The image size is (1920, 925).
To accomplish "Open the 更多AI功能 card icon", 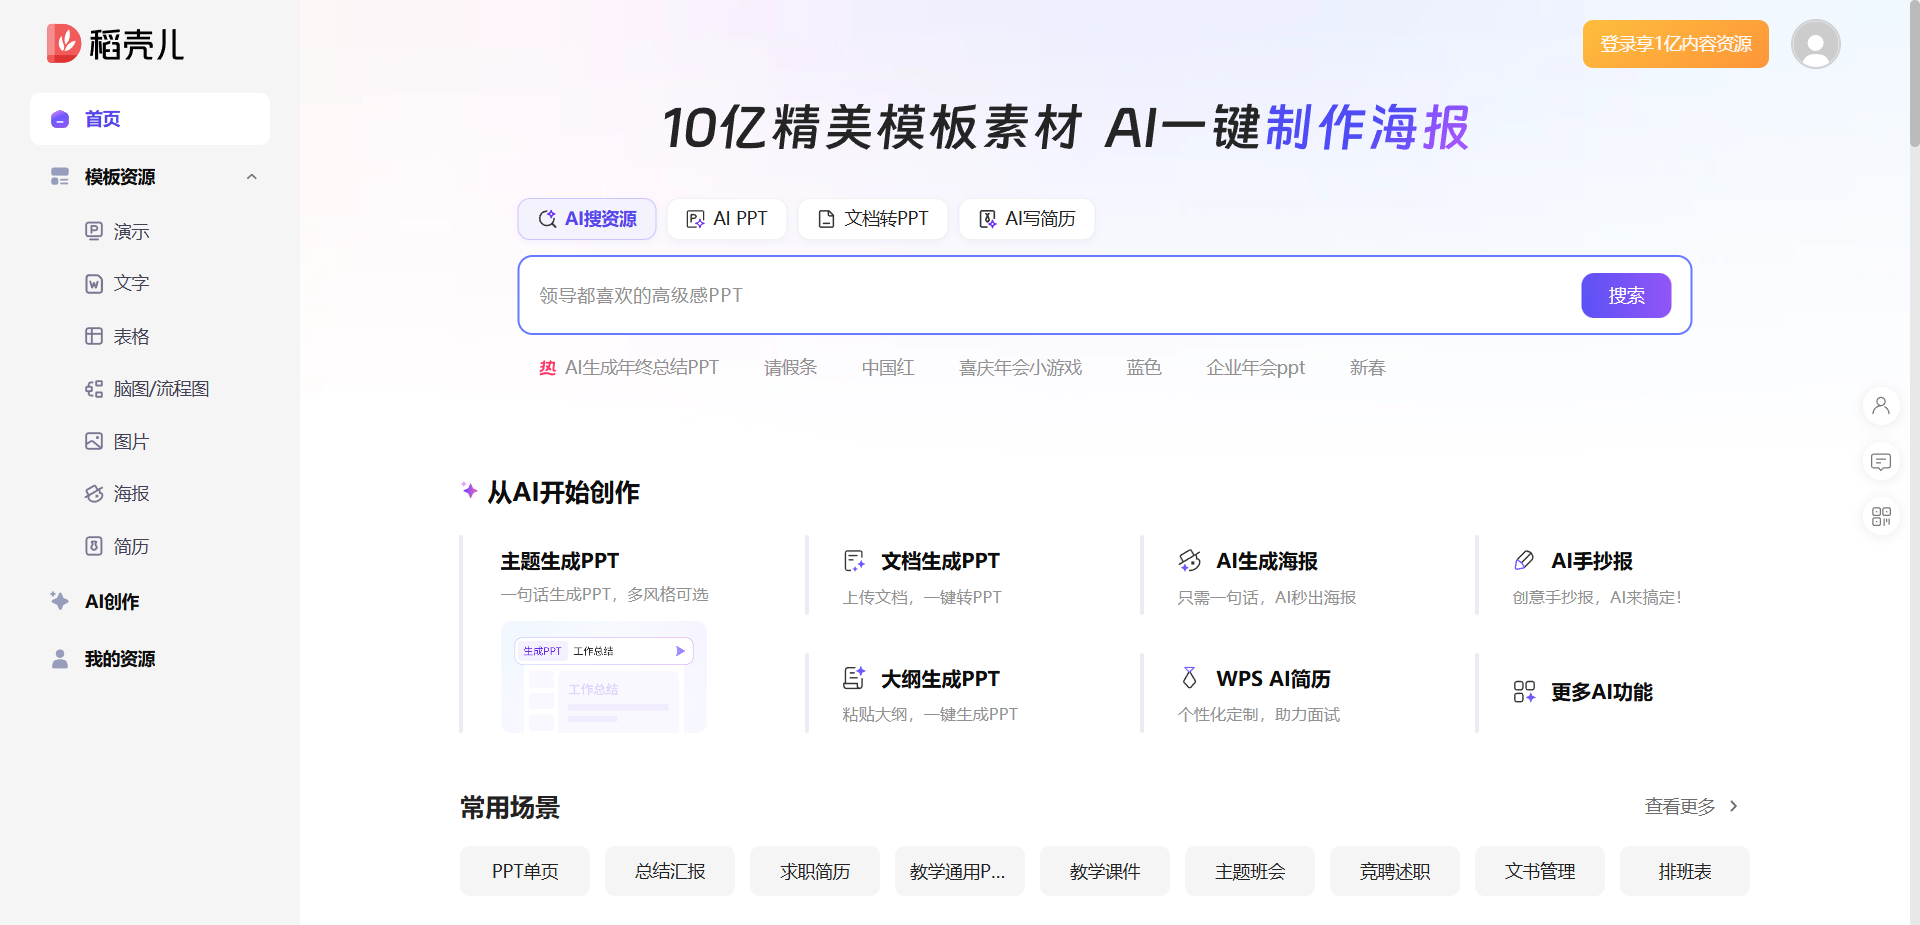I will [x=1524, y=691].
